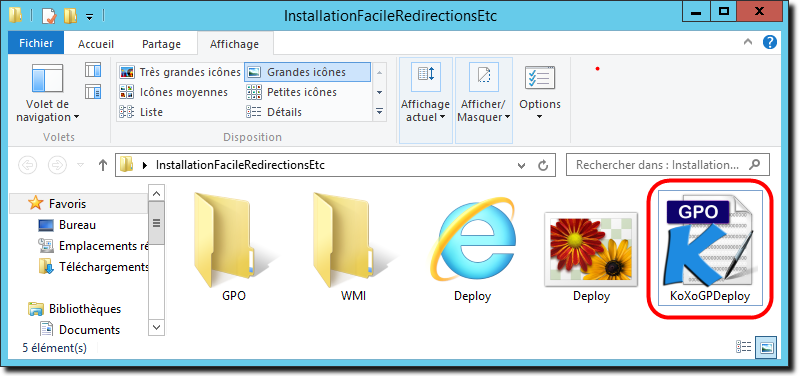Choose Très grandes icônes layout
This screenshot has width=799, height=376.
180,72
